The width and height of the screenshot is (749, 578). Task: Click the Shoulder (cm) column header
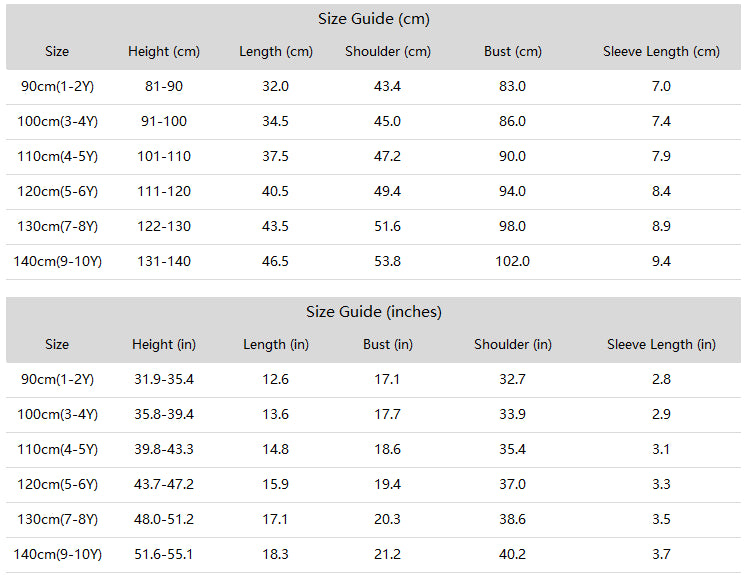coord(387,51)
